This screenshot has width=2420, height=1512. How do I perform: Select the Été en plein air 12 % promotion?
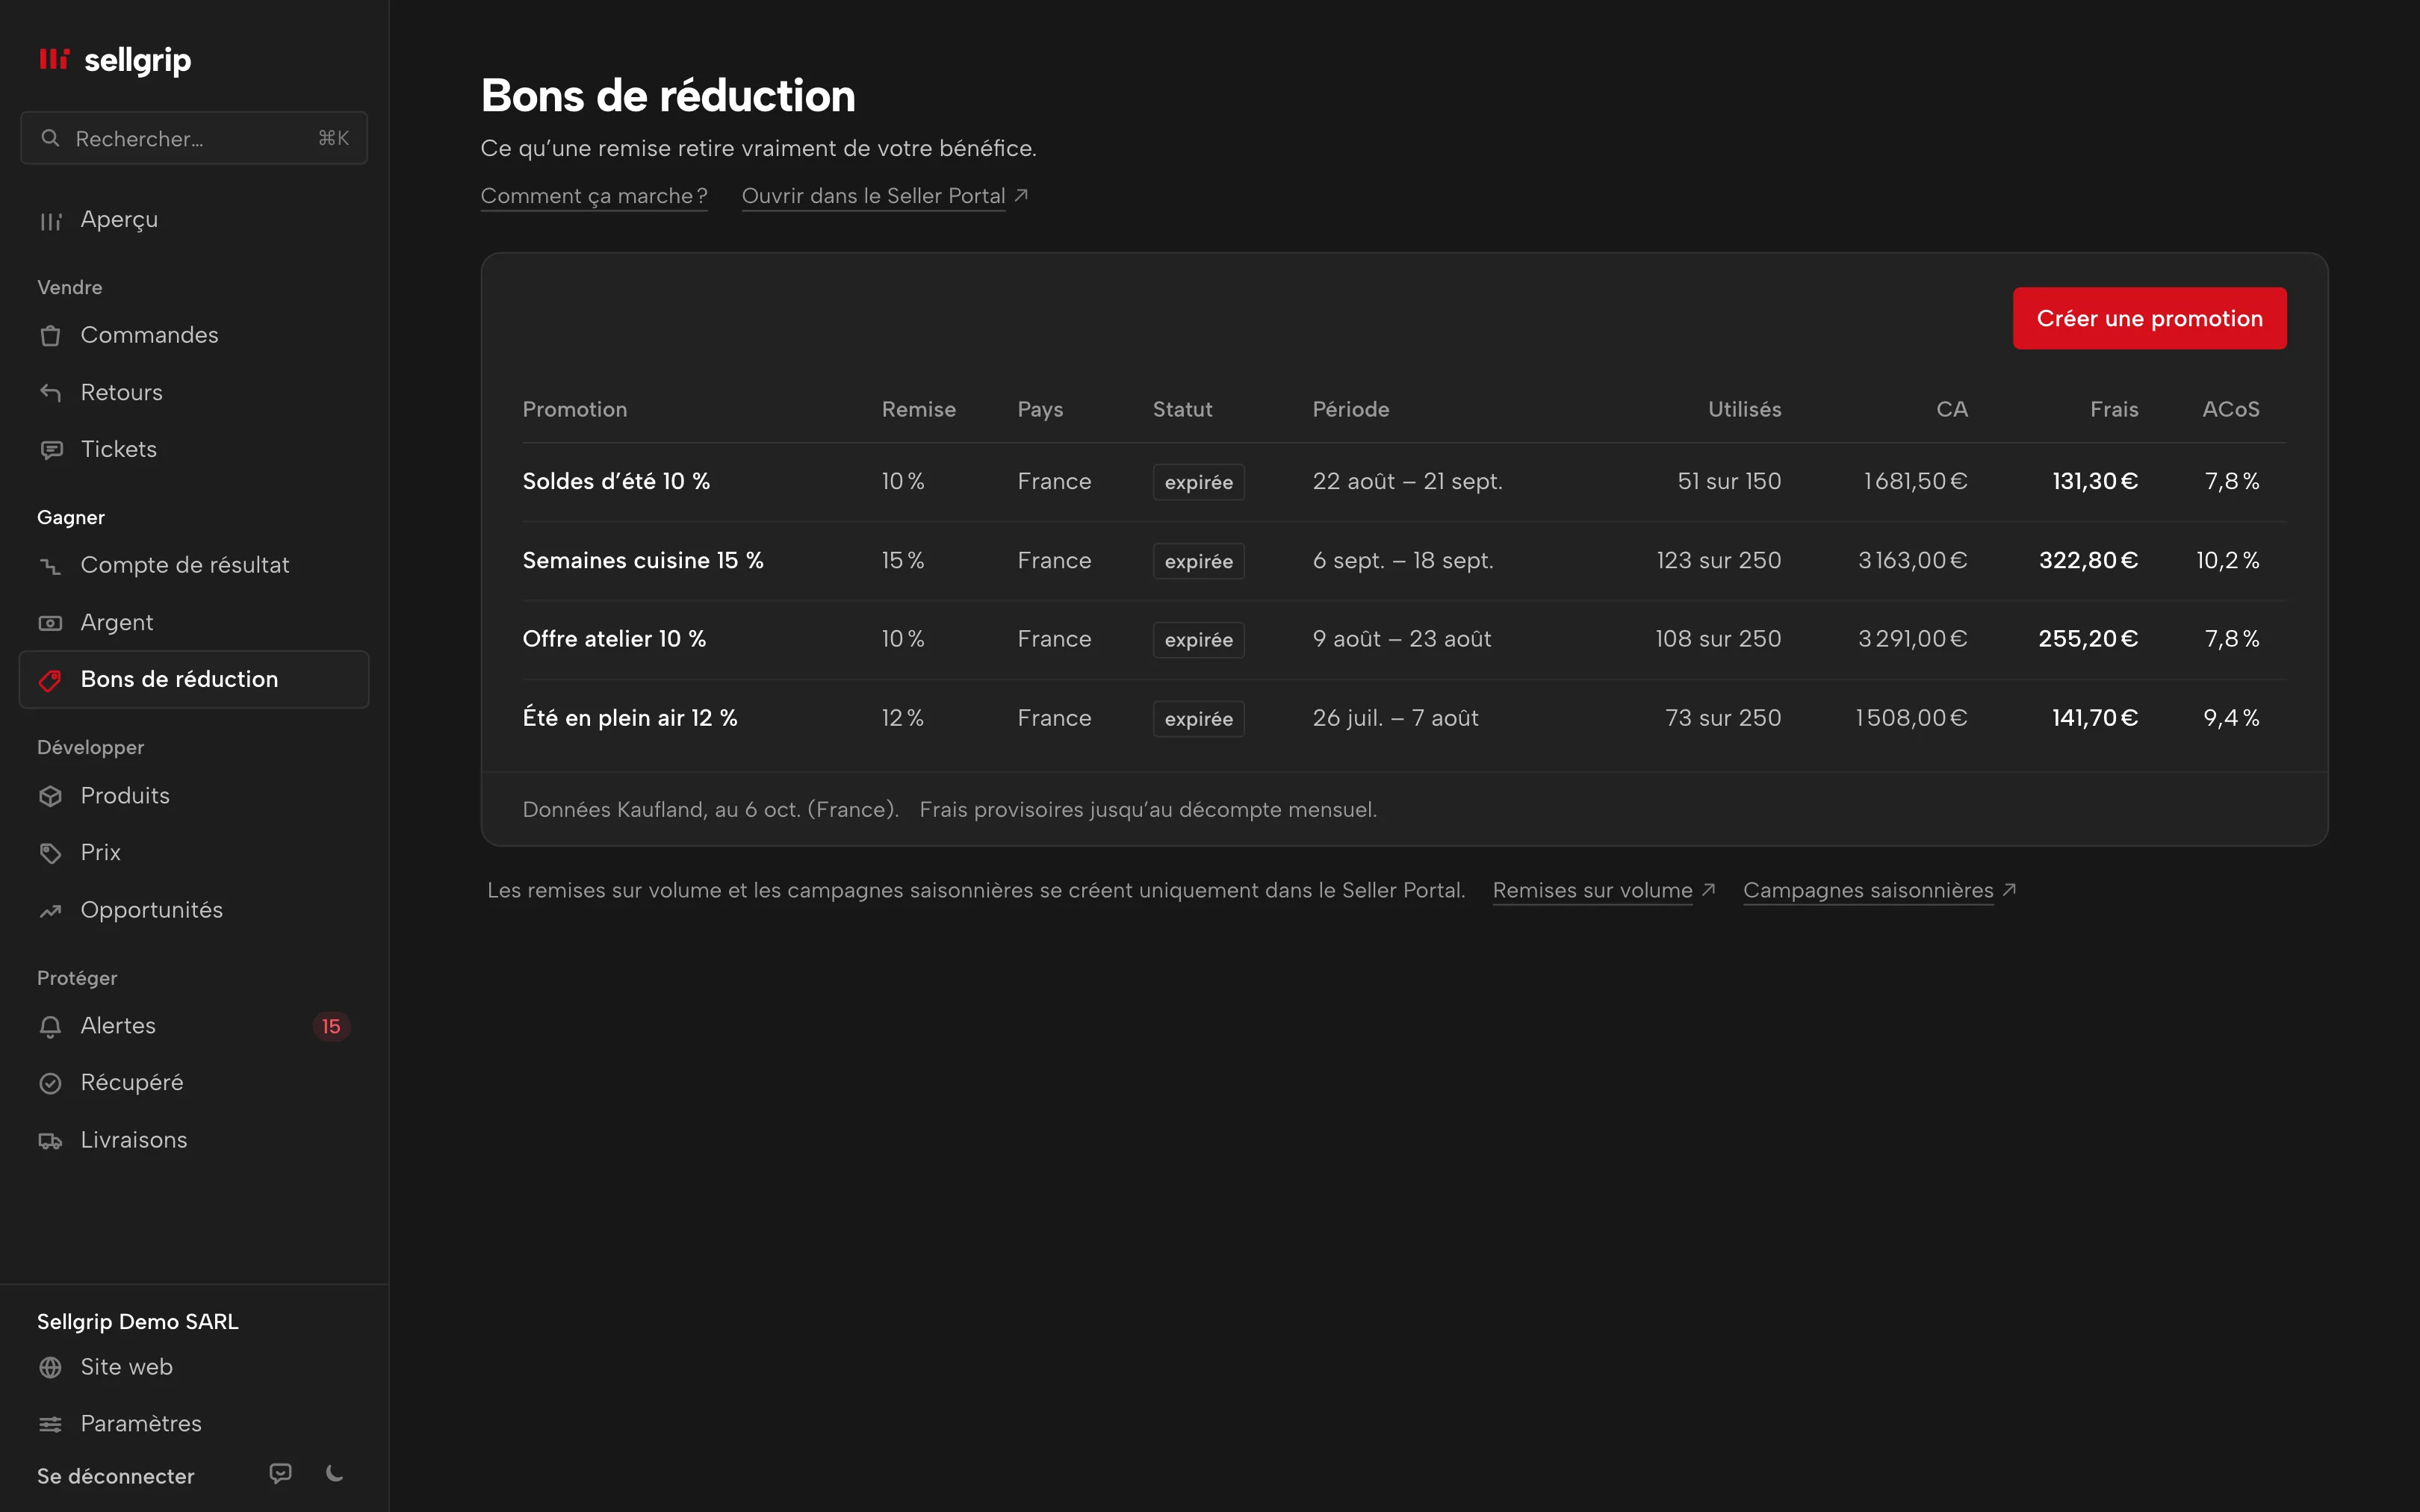pos(630,718)
